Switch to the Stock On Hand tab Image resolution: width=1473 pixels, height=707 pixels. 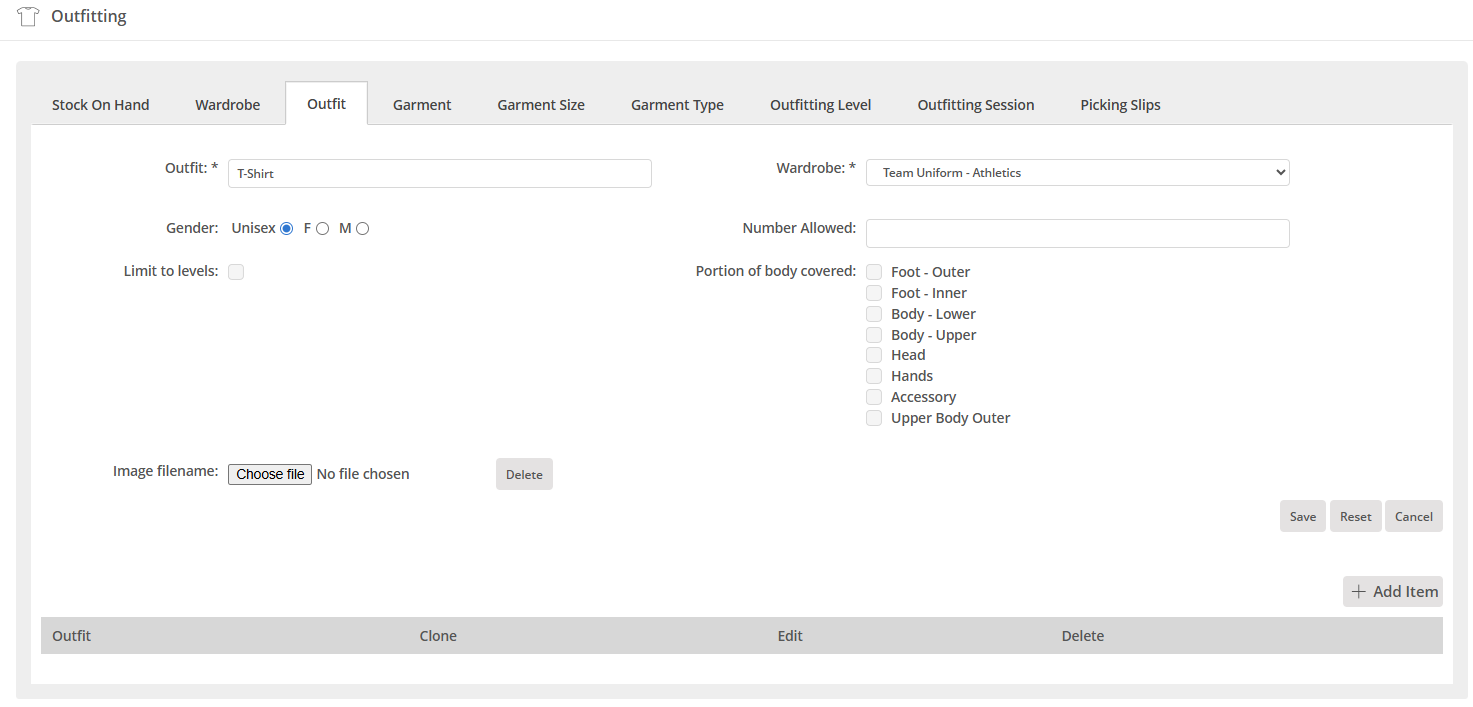pyautogui.click(x=100, y=105)
